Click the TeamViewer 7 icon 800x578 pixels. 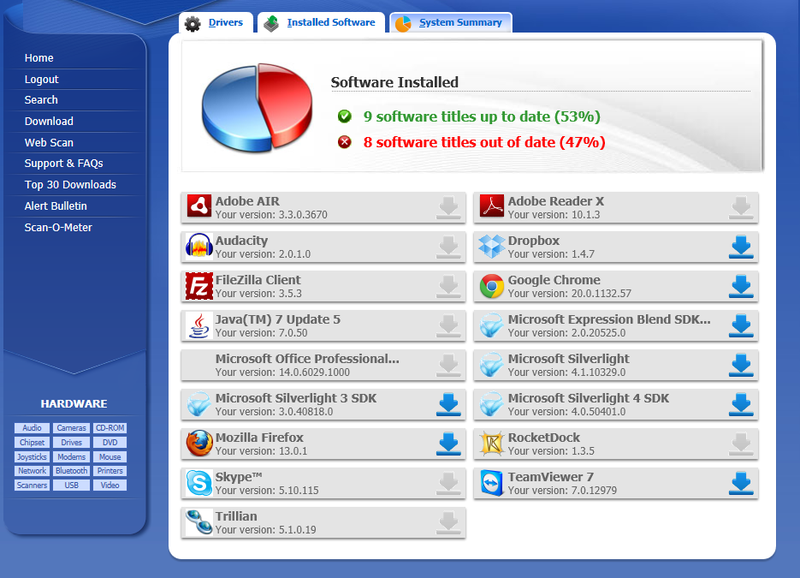492,483
